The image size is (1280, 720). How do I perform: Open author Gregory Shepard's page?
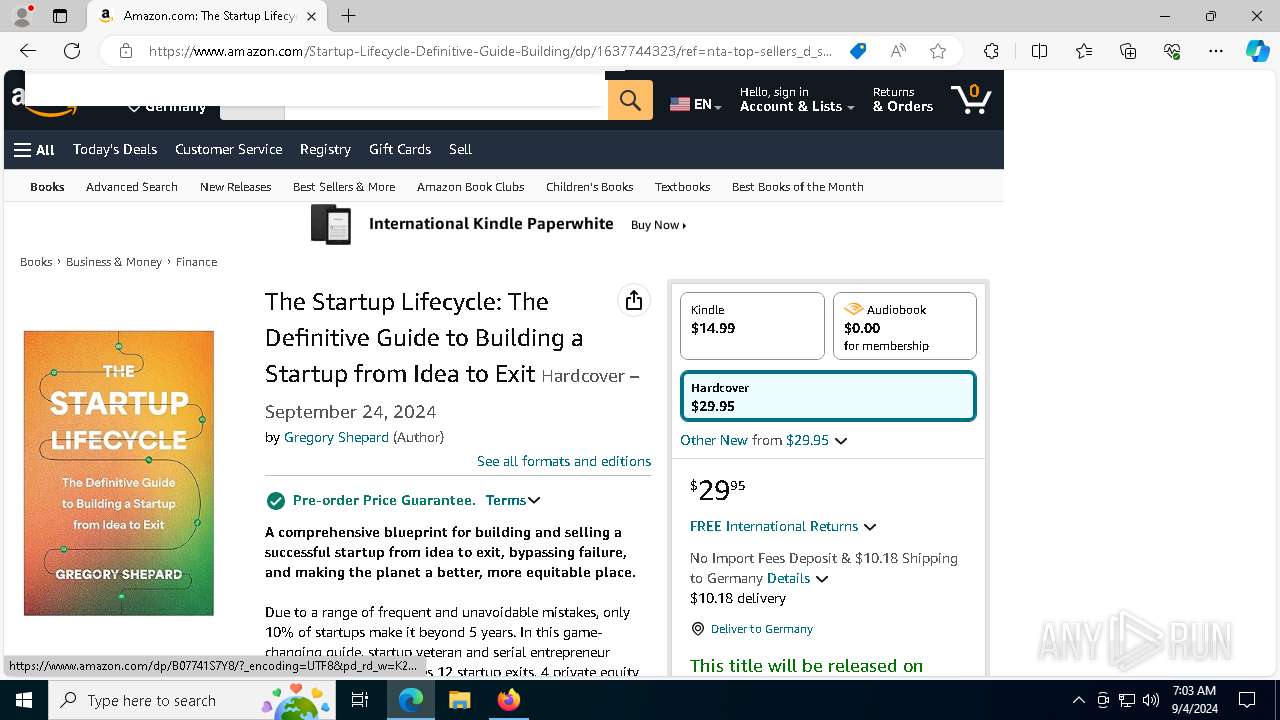pos(336,437)
